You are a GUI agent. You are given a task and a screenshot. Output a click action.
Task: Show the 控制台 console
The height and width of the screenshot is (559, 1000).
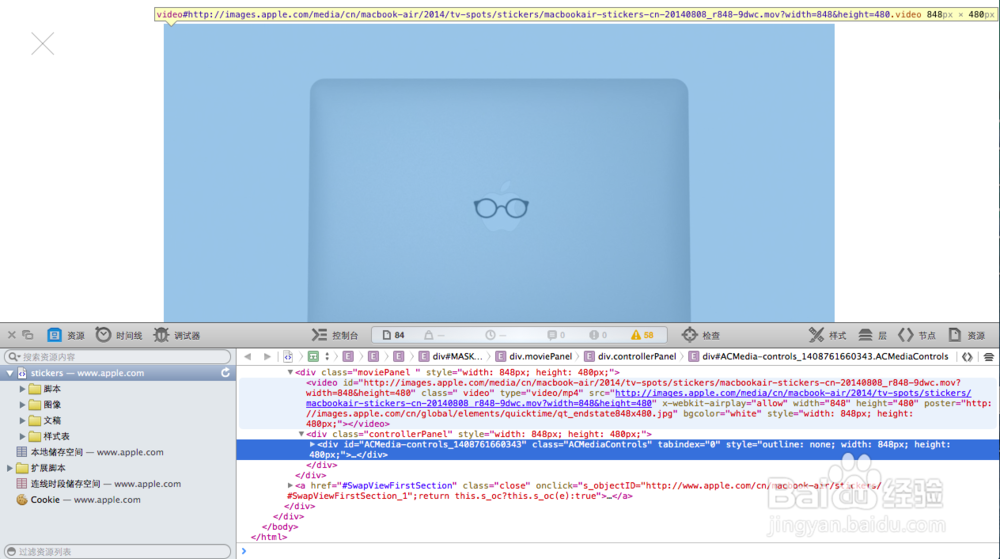(x=335, y=335)
